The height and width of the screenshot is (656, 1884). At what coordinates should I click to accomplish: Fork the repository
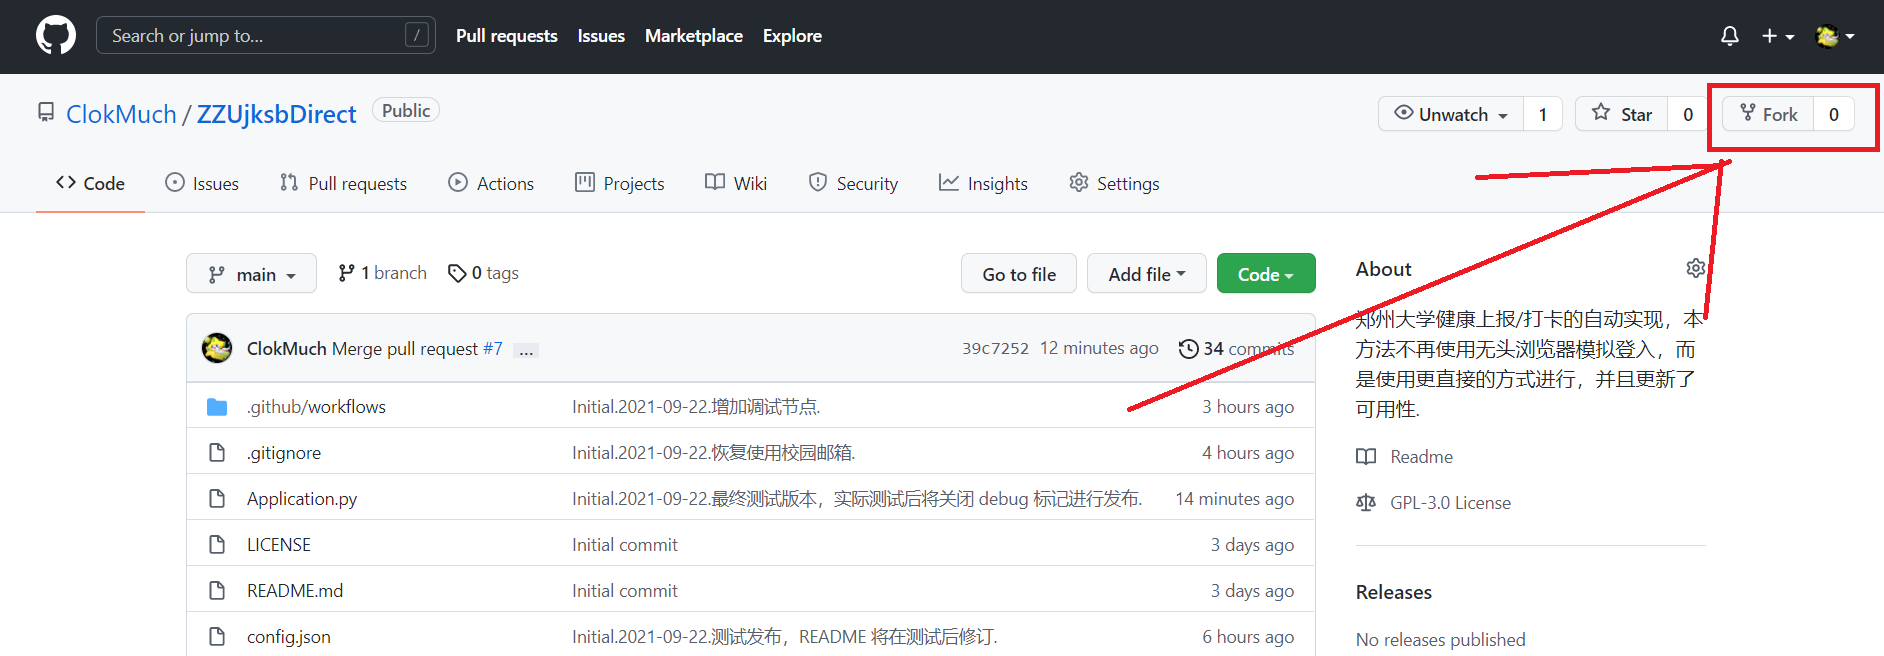point(1768,114)
